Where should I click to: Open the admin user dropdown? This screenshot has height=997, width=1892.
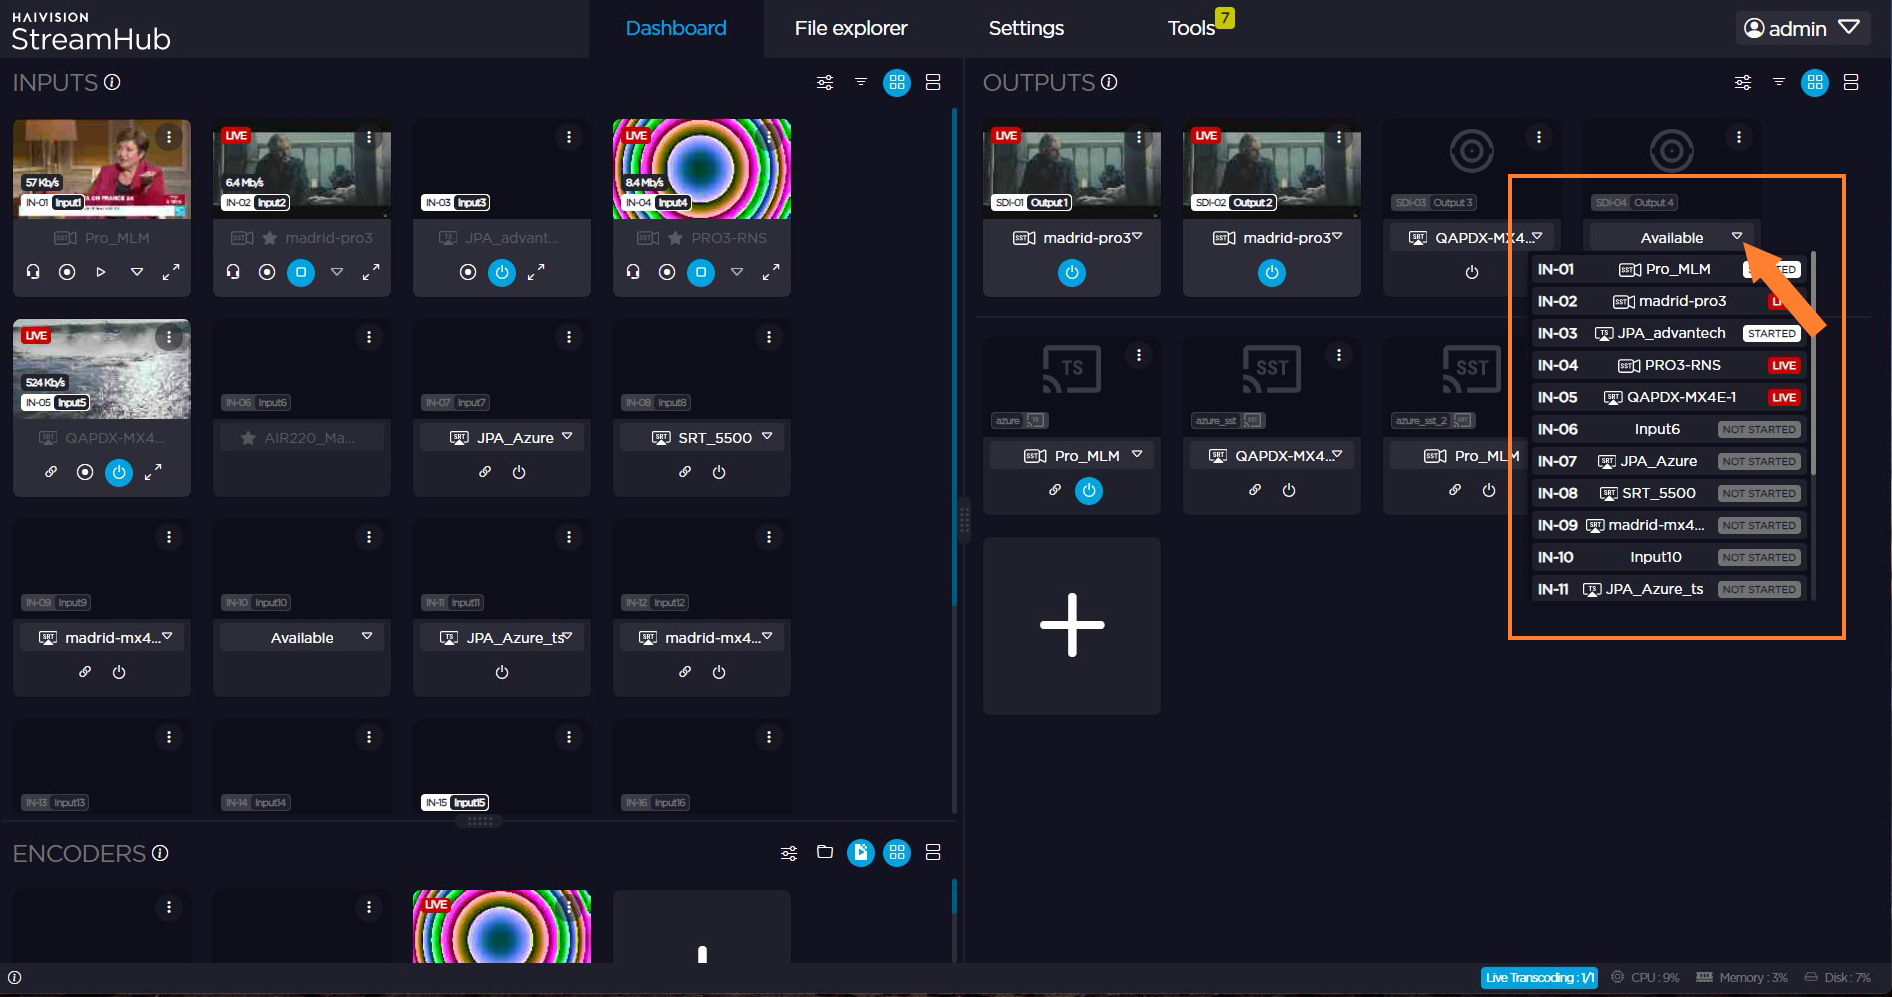point(1802,28)
